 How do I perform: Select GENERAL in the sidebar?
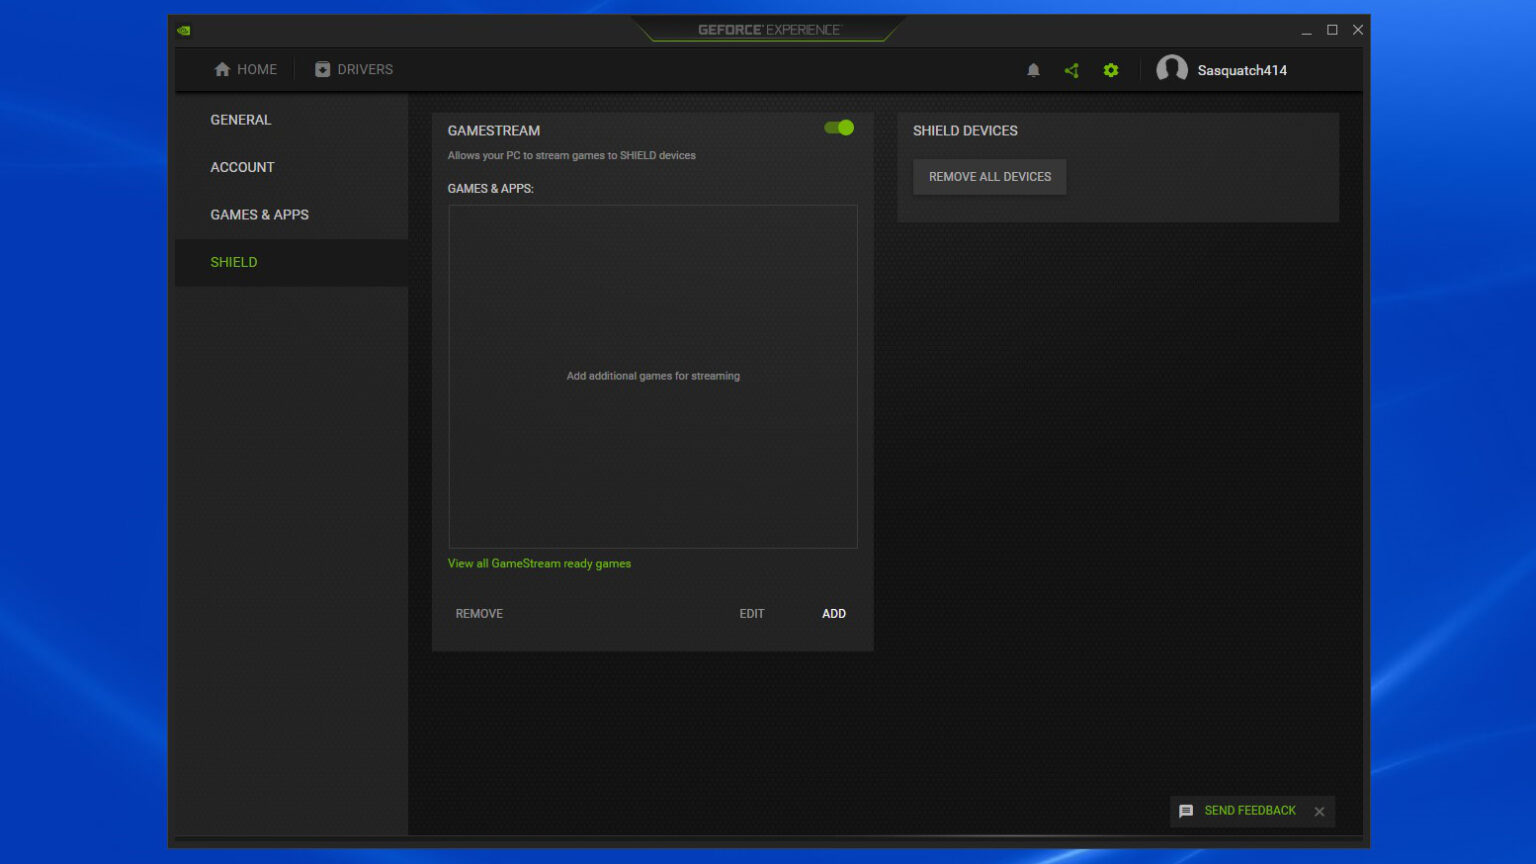tap(240, 119)
